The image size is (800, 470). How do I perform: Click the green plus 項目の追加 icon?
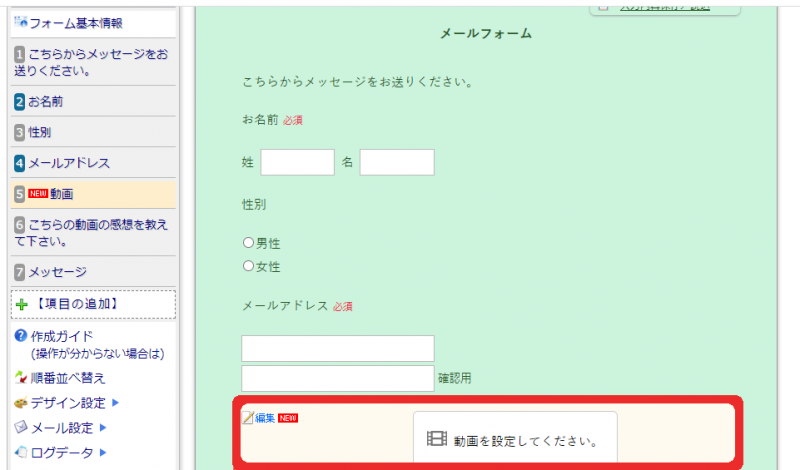pyautogui.click(x=21, y=303)
